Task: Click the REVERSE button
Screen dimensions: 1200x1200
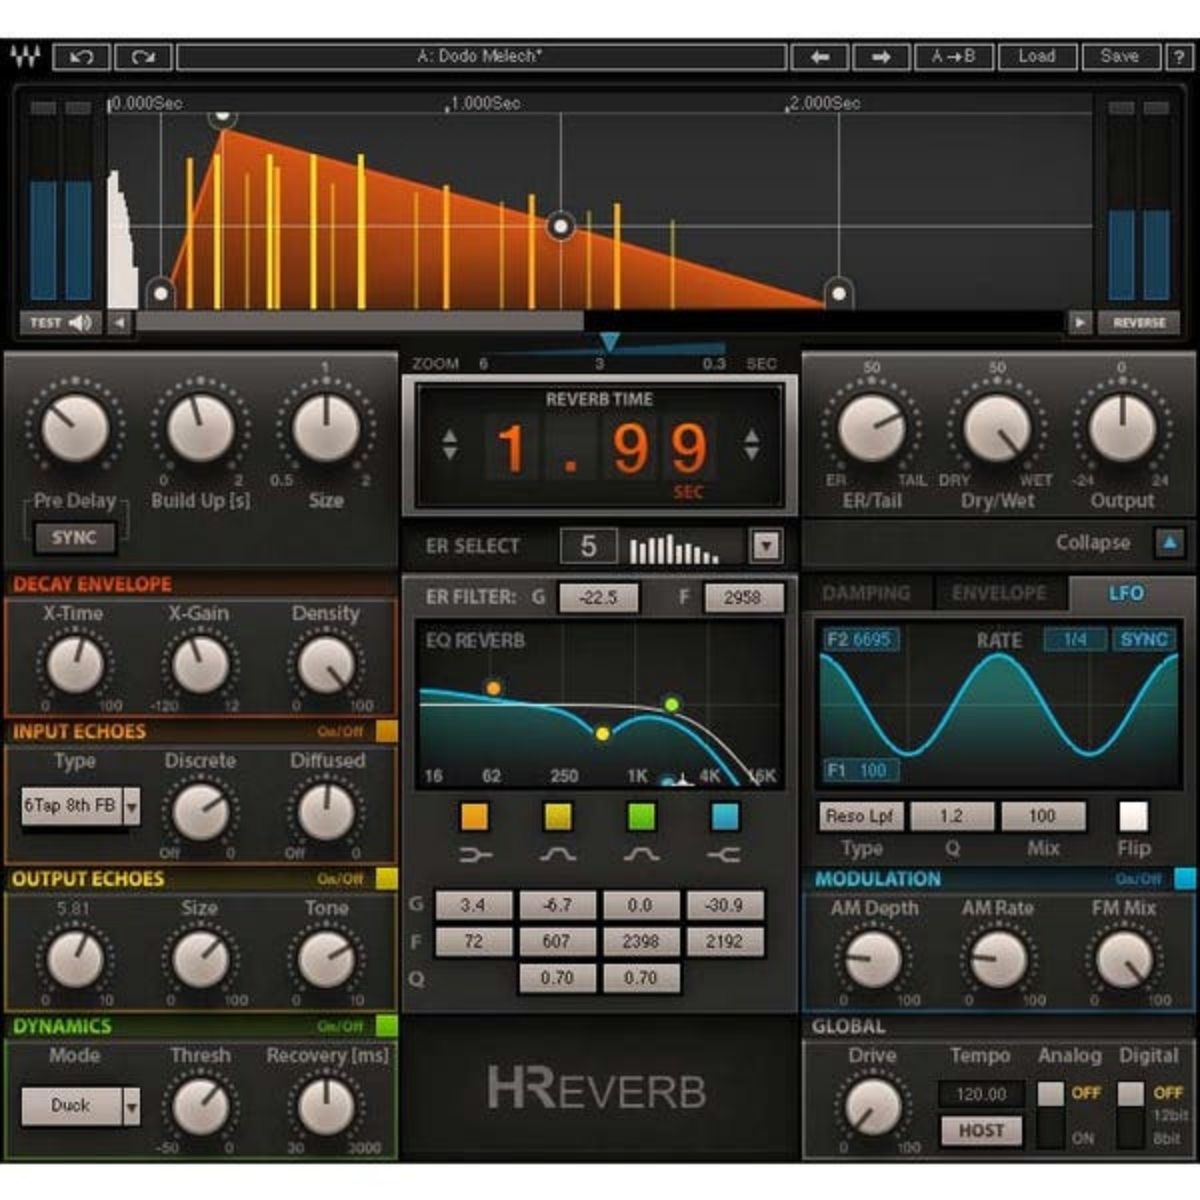Action: coord(1139,323)
